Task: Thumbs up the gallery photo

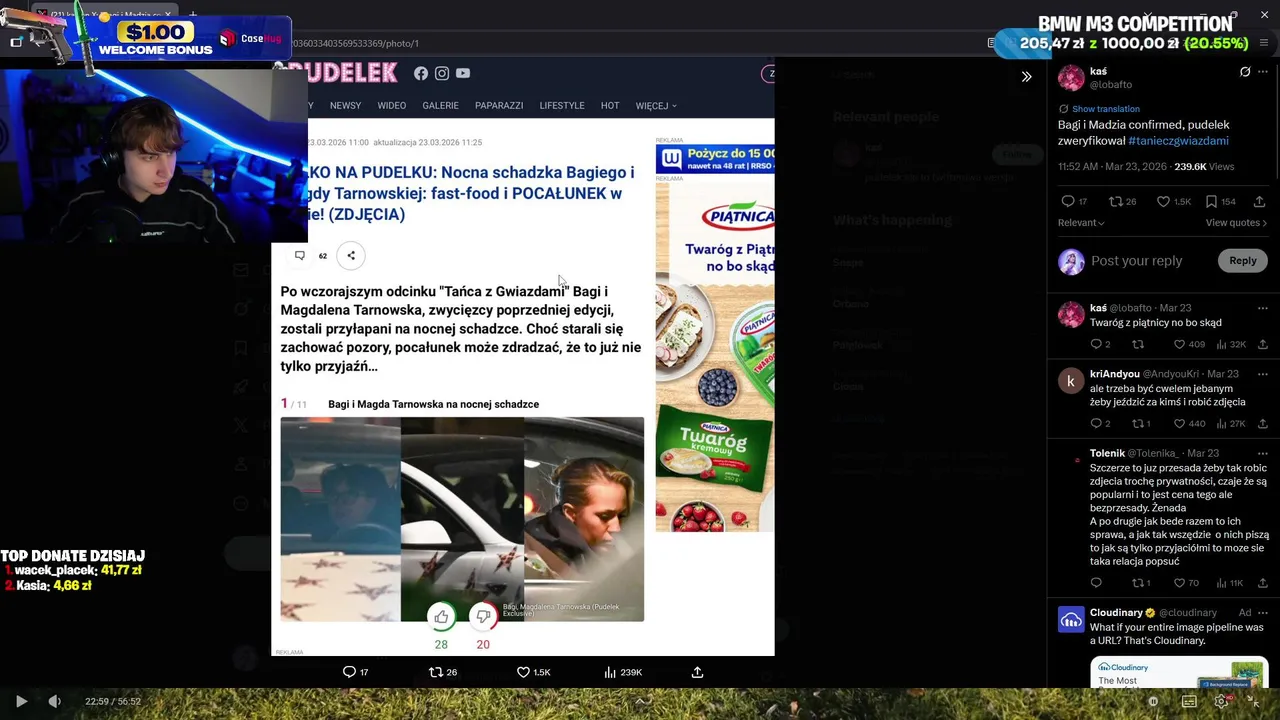Action: (x=441, y=617)
